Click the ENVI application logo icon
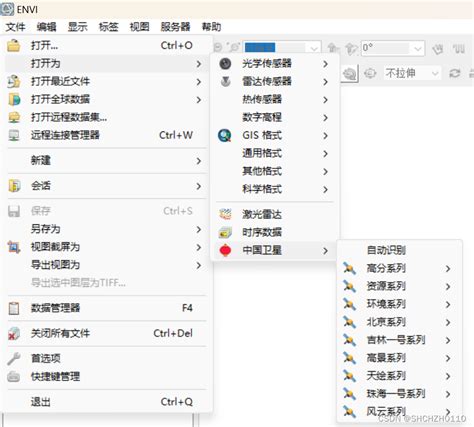The height and width of the screenshot is (427, 474). pyautogui.click(x=7, y=9)
